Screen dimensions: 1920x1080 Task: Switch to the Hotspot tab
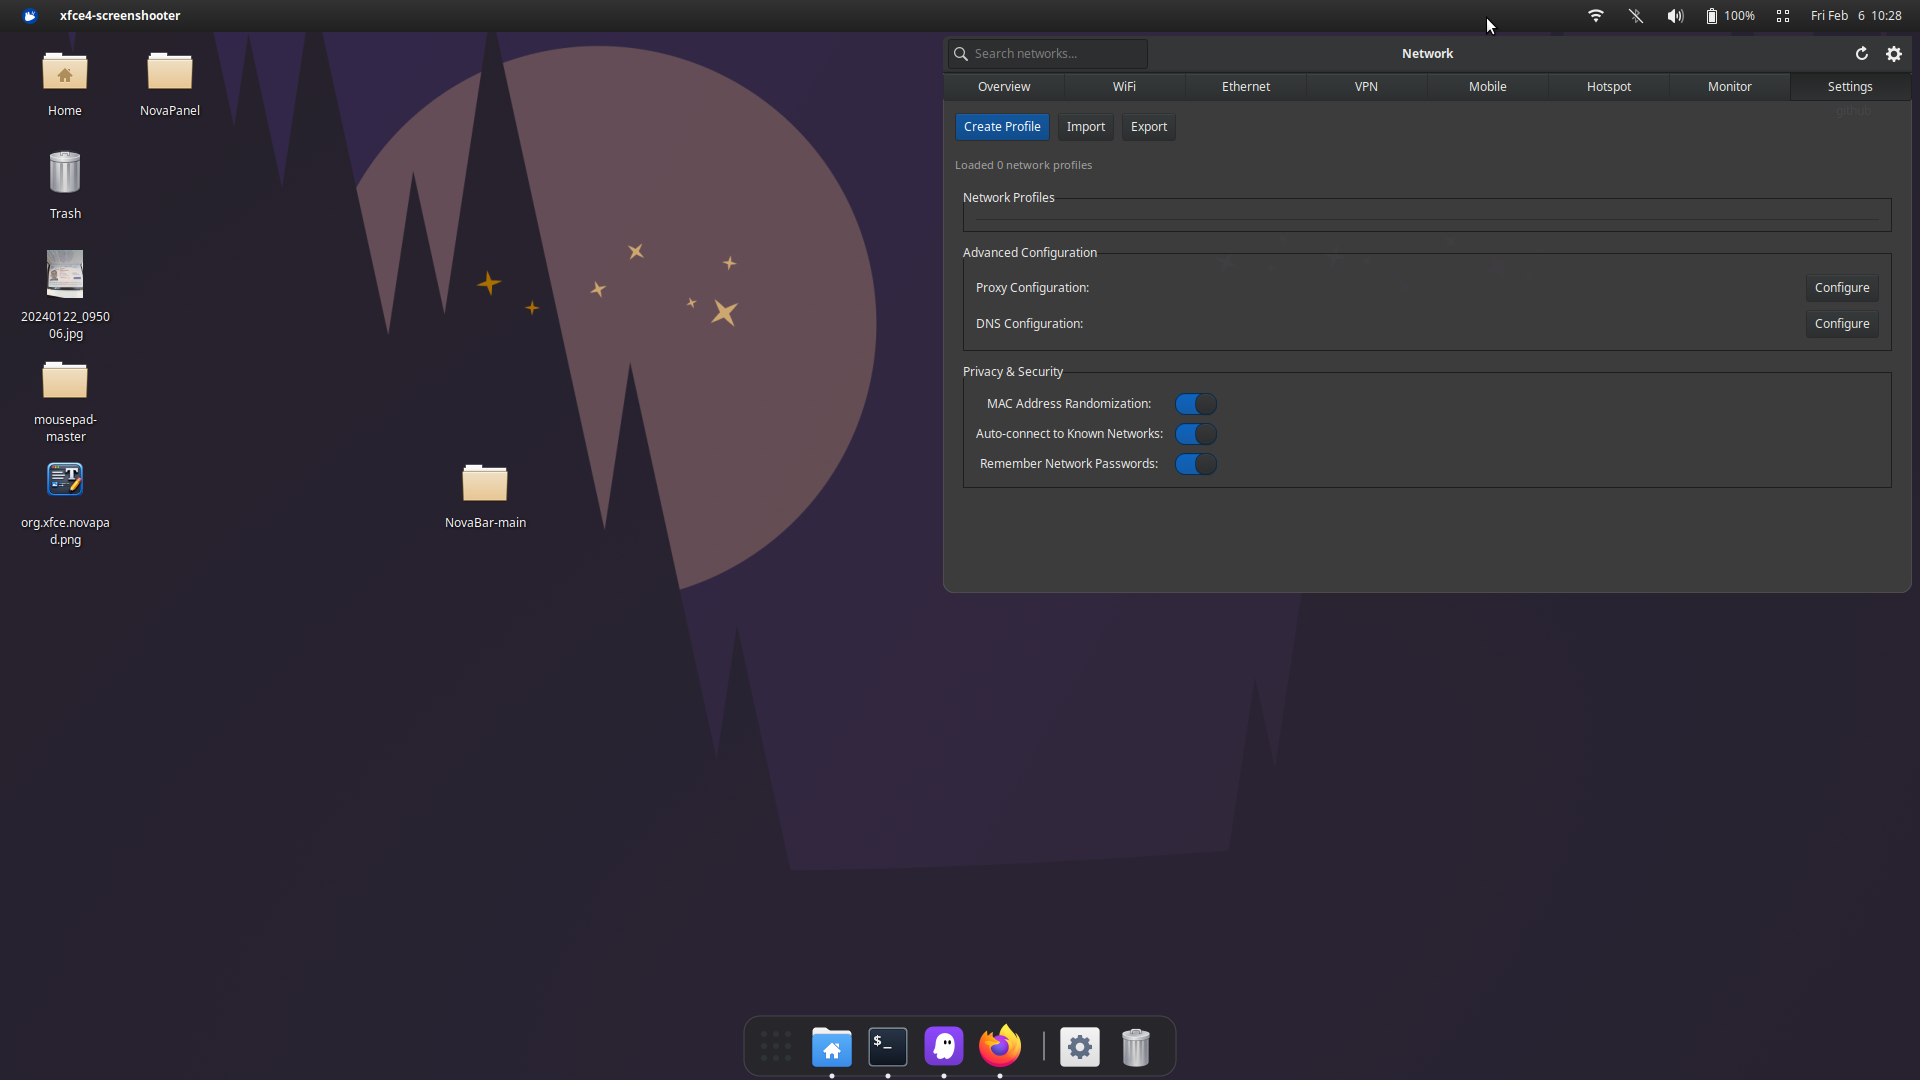[x=1609, y=87]
